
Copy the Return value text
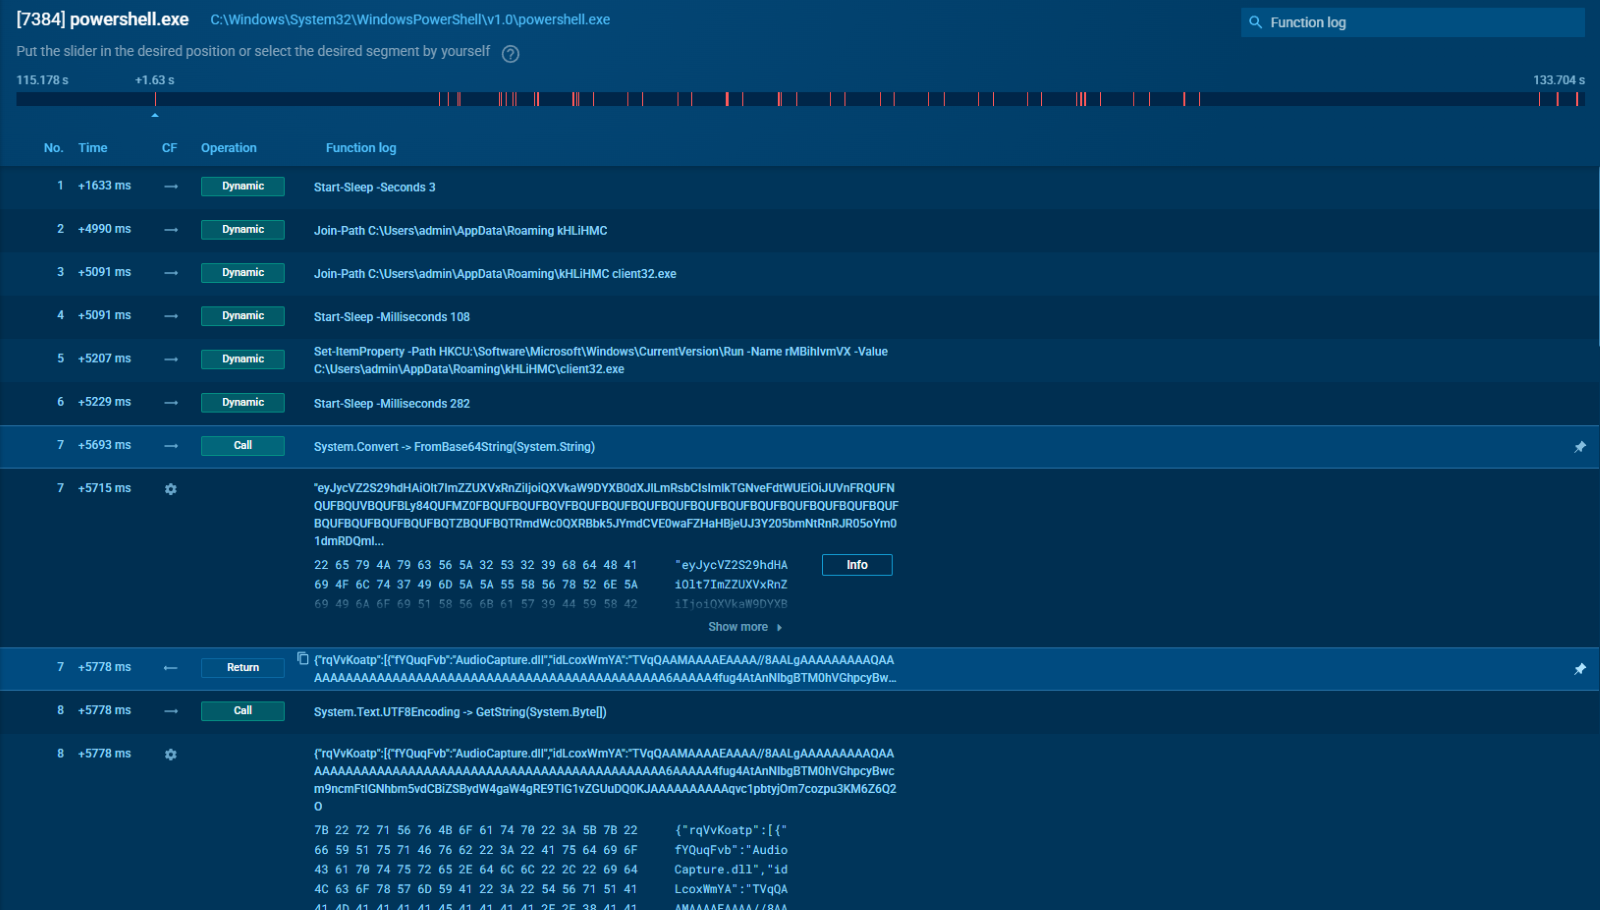pos(303,659)
